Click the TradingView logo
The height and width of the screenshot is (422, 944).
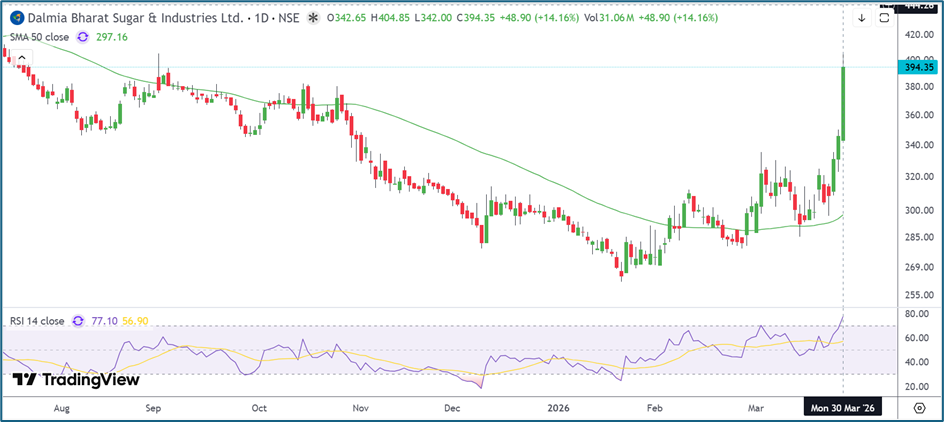coord(76,380)
